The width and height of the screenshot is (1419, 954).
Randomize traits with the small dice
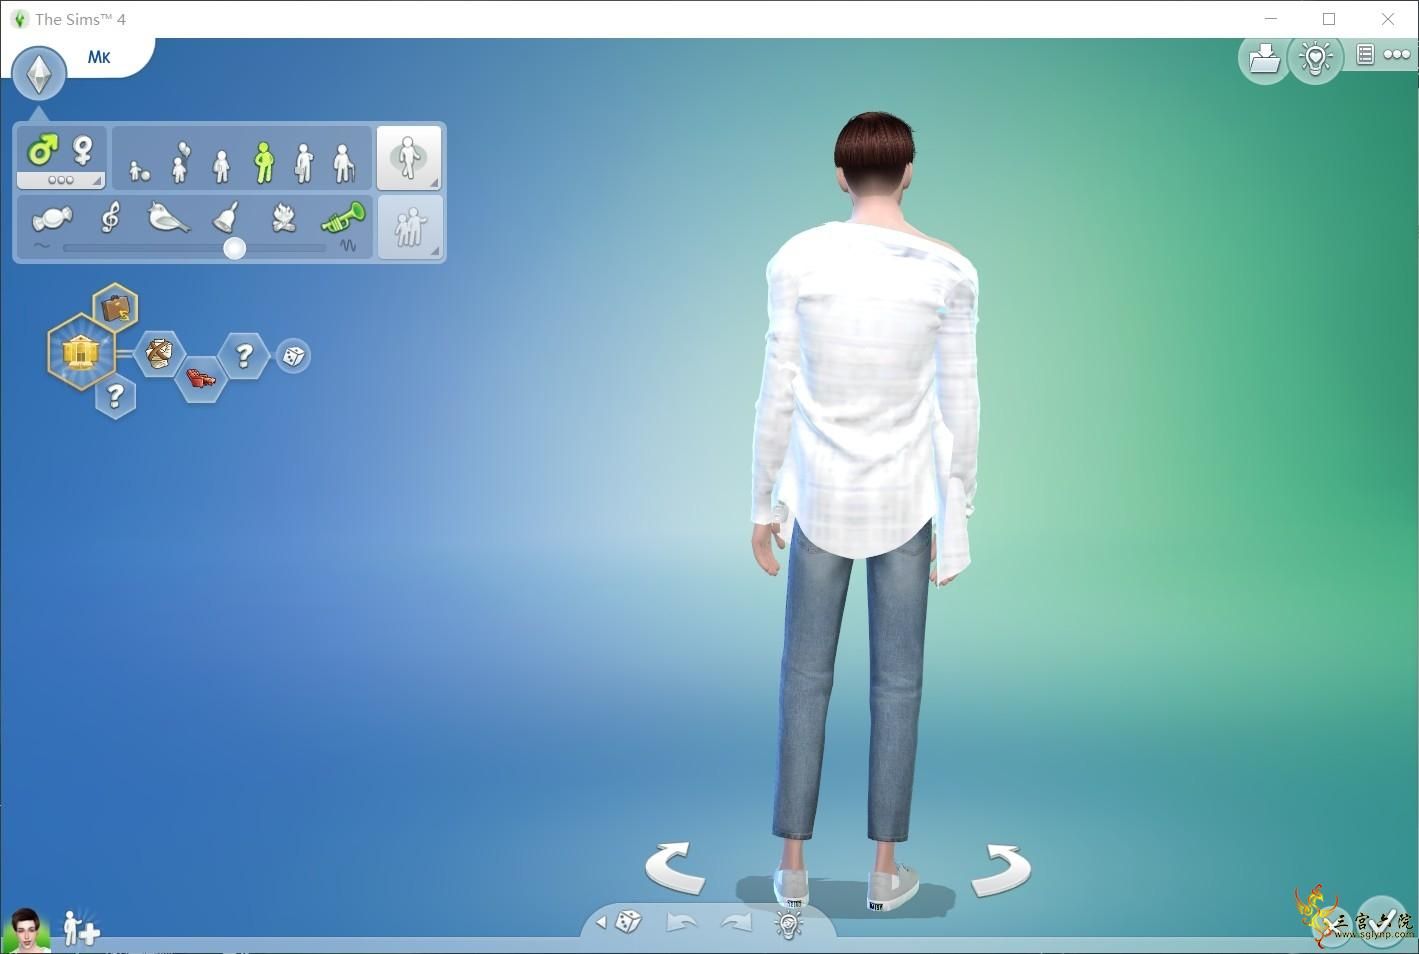click(293, 356)
